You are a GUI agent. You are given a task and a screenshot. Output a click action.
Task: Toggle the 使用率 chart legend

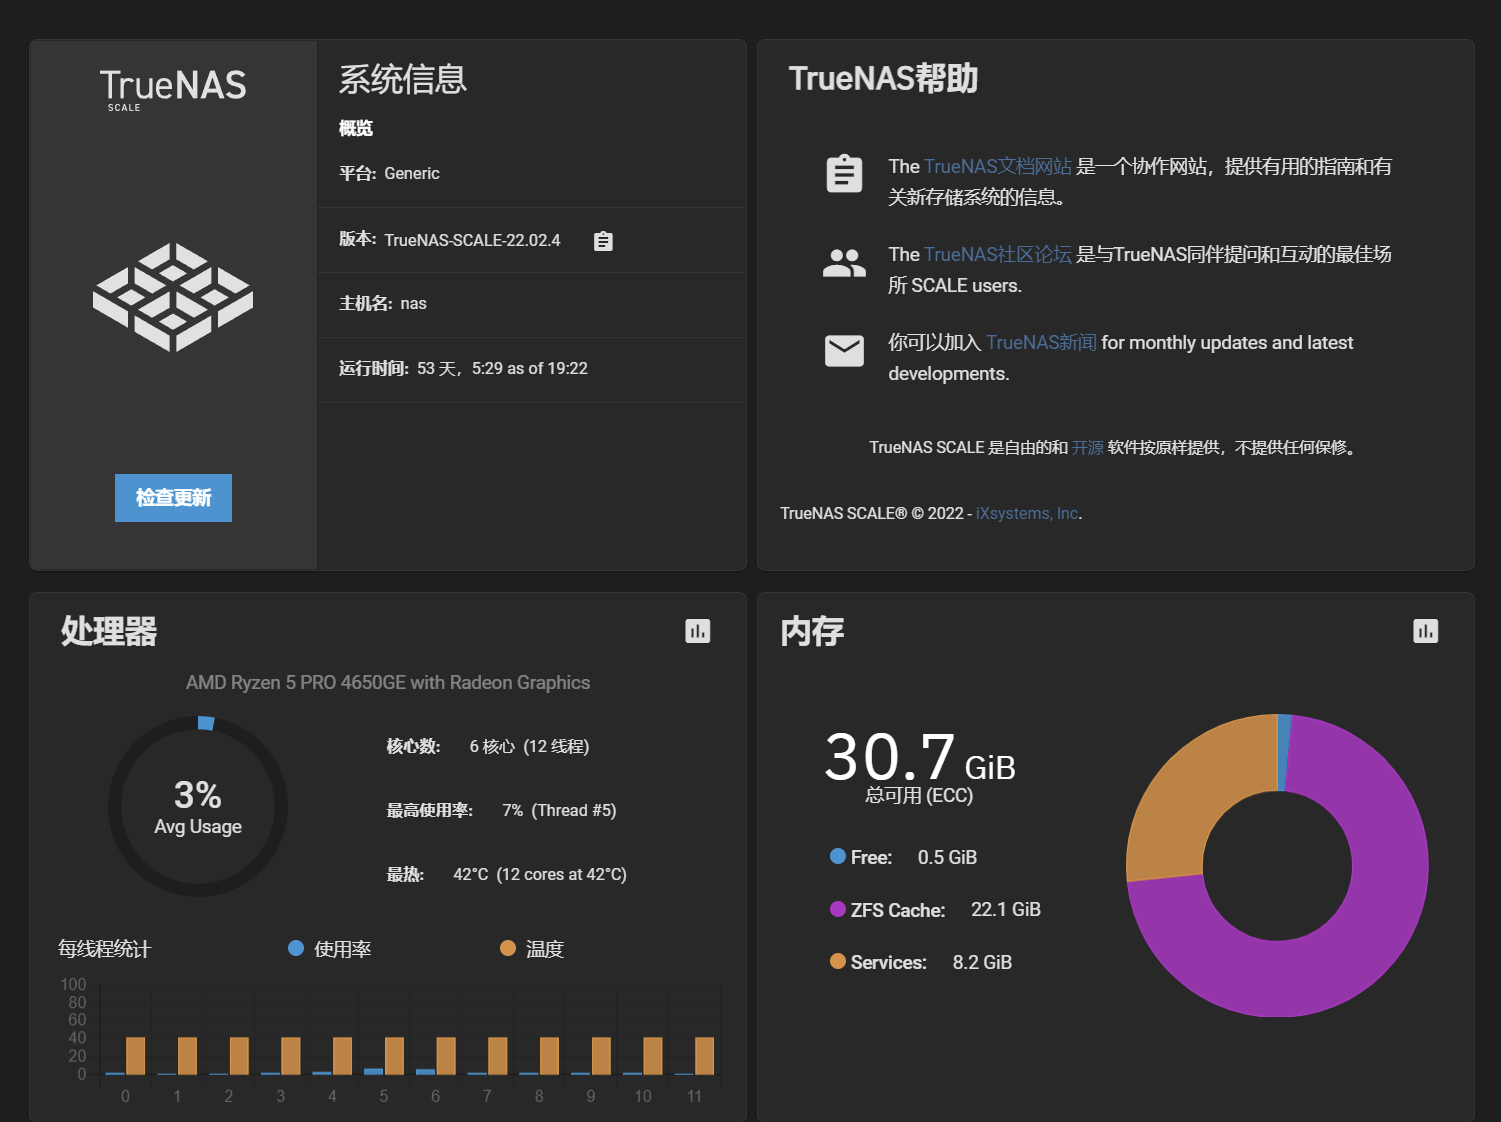[329, 948]
